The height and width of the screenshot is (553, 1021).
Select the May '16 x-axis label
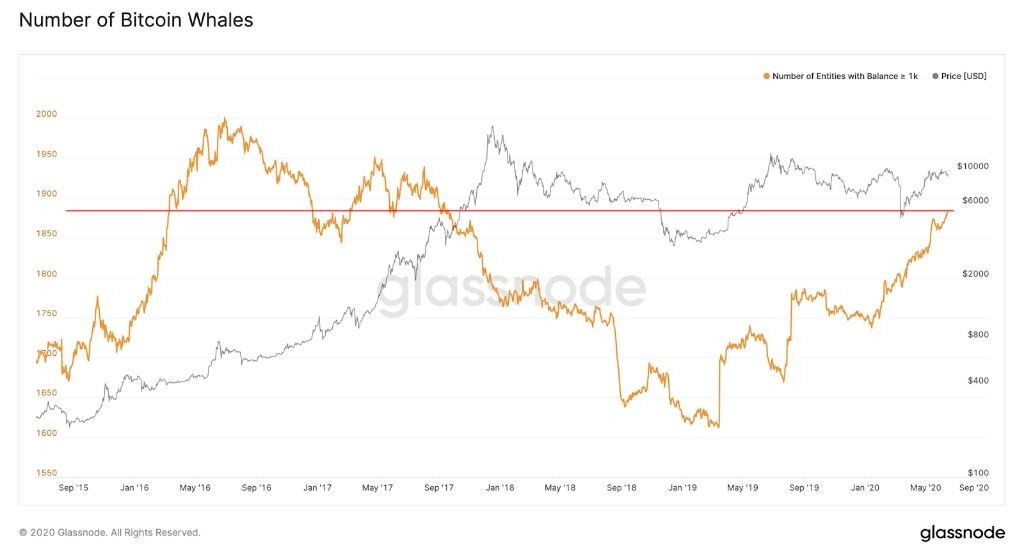click(x=195, y=487)
